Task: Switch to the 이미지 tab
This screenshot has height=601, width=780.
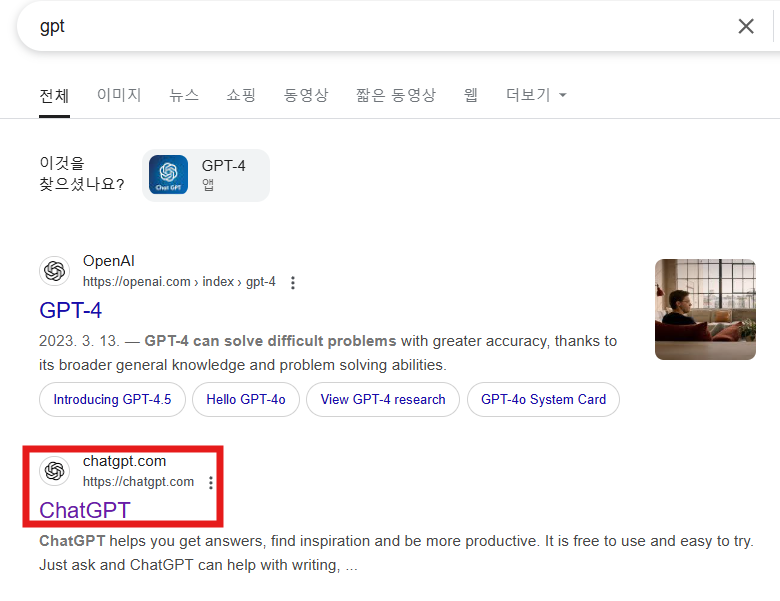Action: pyautogui.click(x=119, y=95)
